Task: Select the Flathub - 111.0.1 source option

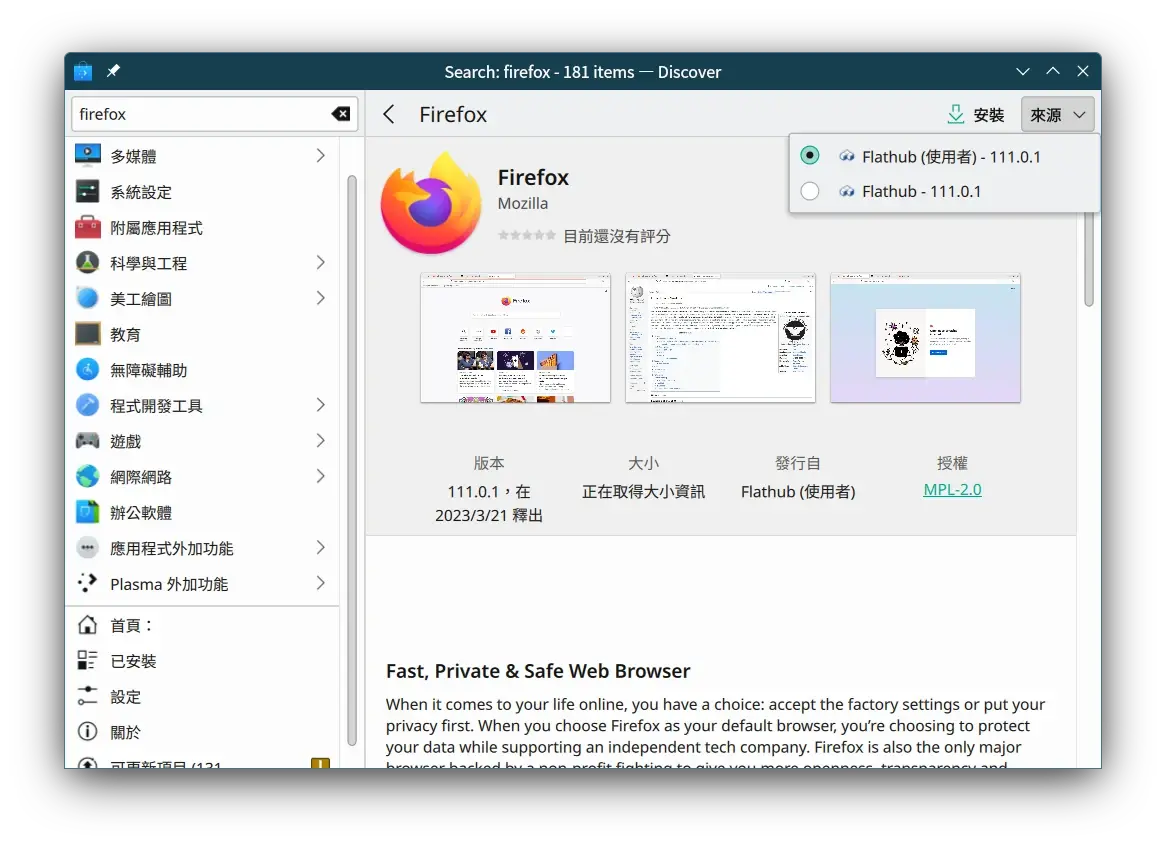Action: (x=810, y=191)
